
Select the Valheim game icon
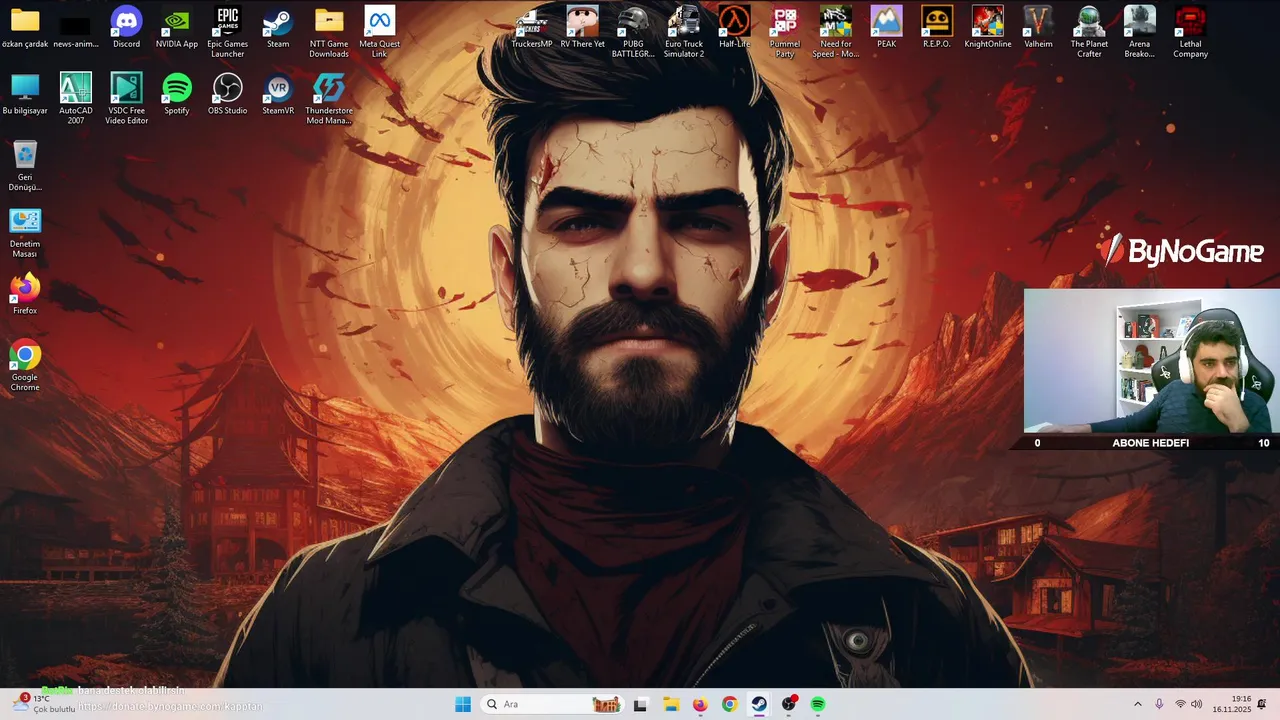tap(1038, 28)
